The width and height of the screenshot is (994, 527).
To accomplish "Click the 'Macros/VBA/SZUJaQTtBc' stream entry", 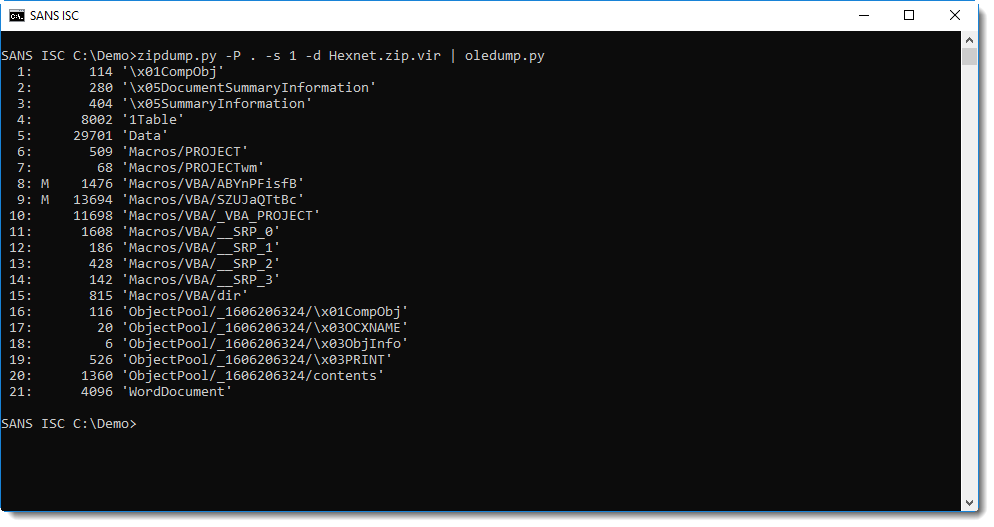I will tap(213, 200).
